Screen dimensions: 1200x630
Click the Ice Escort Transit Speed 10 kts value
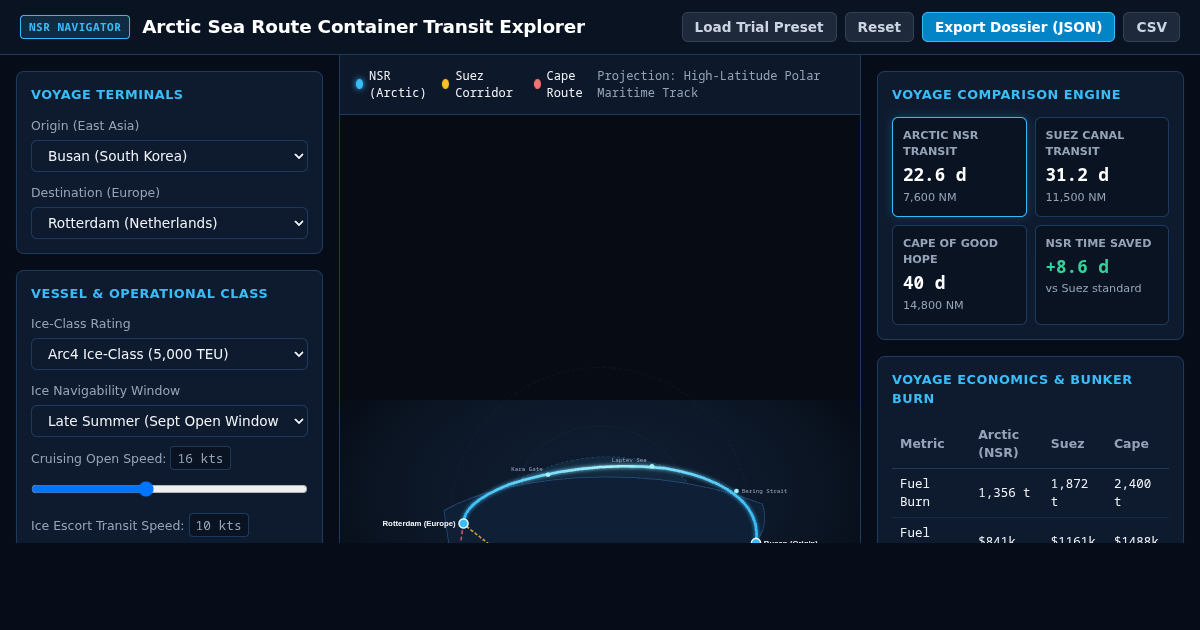click(219, 525)
